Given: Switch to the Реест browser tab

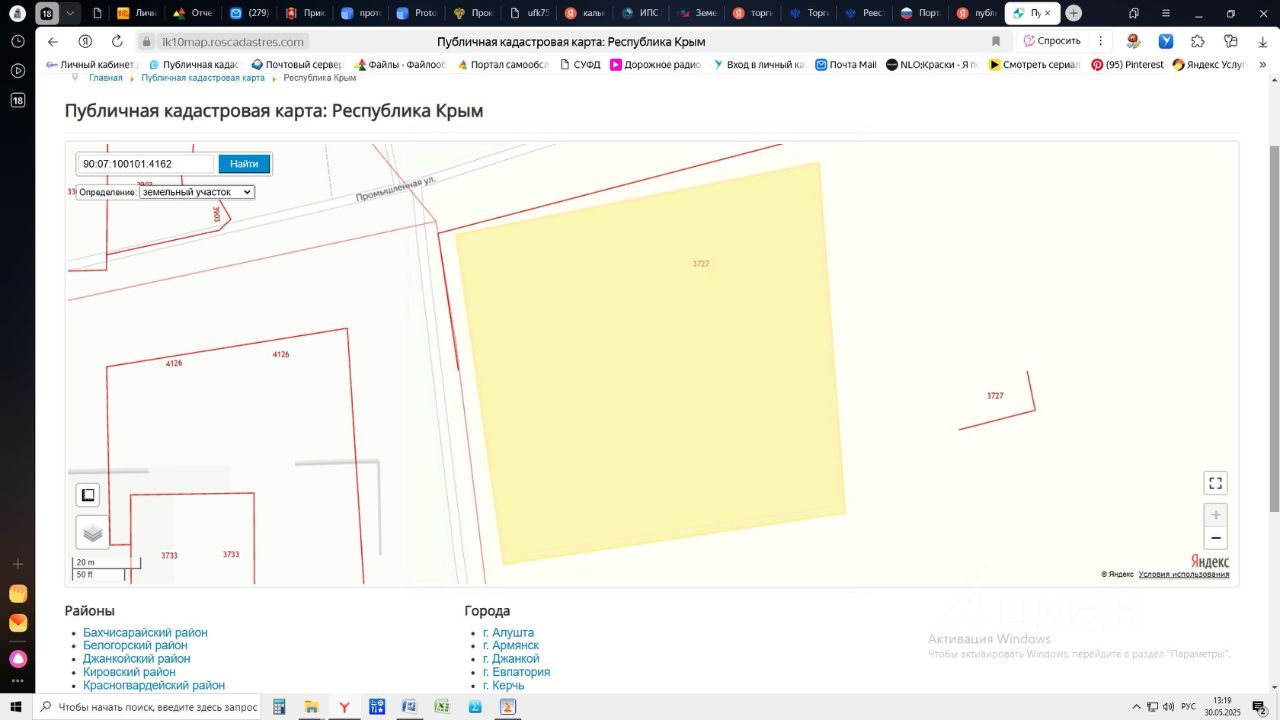Looking at the screenshot, I should coord(862,13).
